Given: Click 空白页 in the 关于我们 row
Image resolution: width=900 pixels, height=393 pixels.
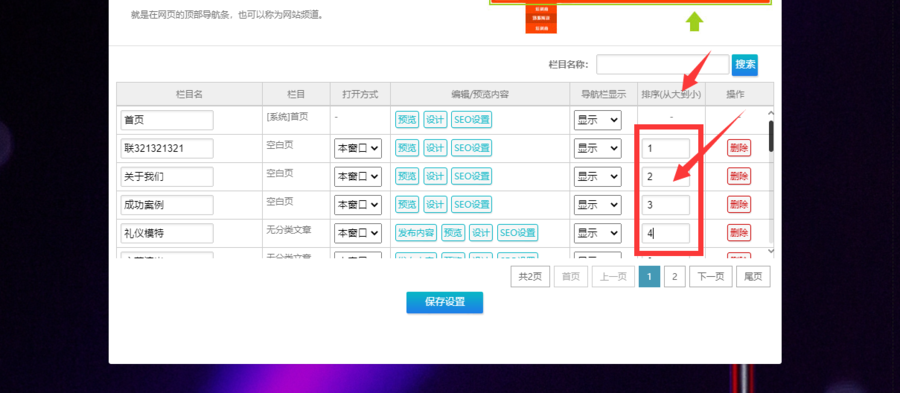Looking at the screenshot, I should [x=280, y=173].
